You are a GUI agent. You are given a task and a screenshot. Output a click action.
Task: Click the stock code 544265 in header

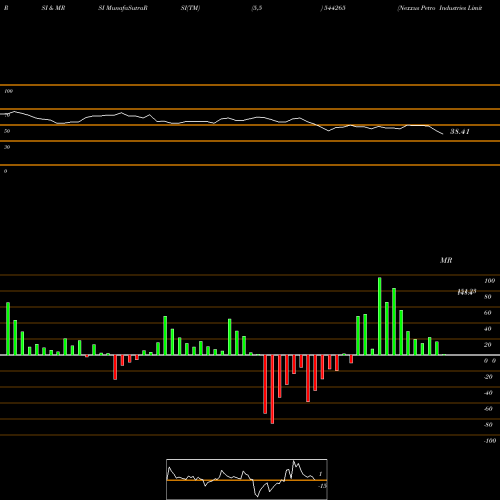coord(334,8)
